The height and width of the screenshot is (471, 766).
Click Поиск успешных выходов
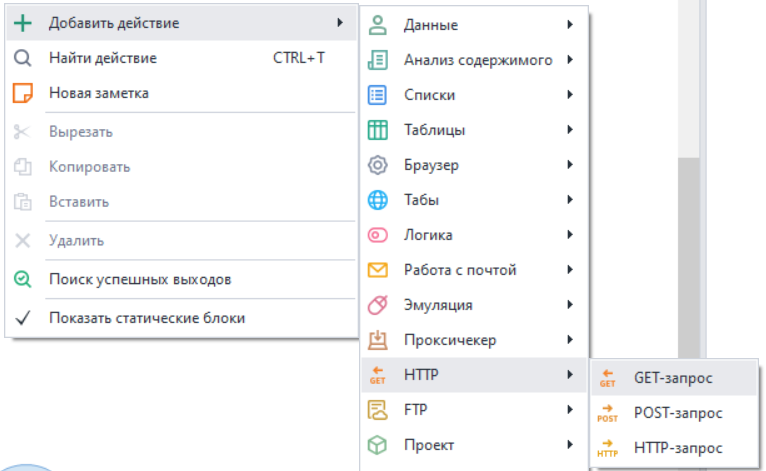[140, 279]
